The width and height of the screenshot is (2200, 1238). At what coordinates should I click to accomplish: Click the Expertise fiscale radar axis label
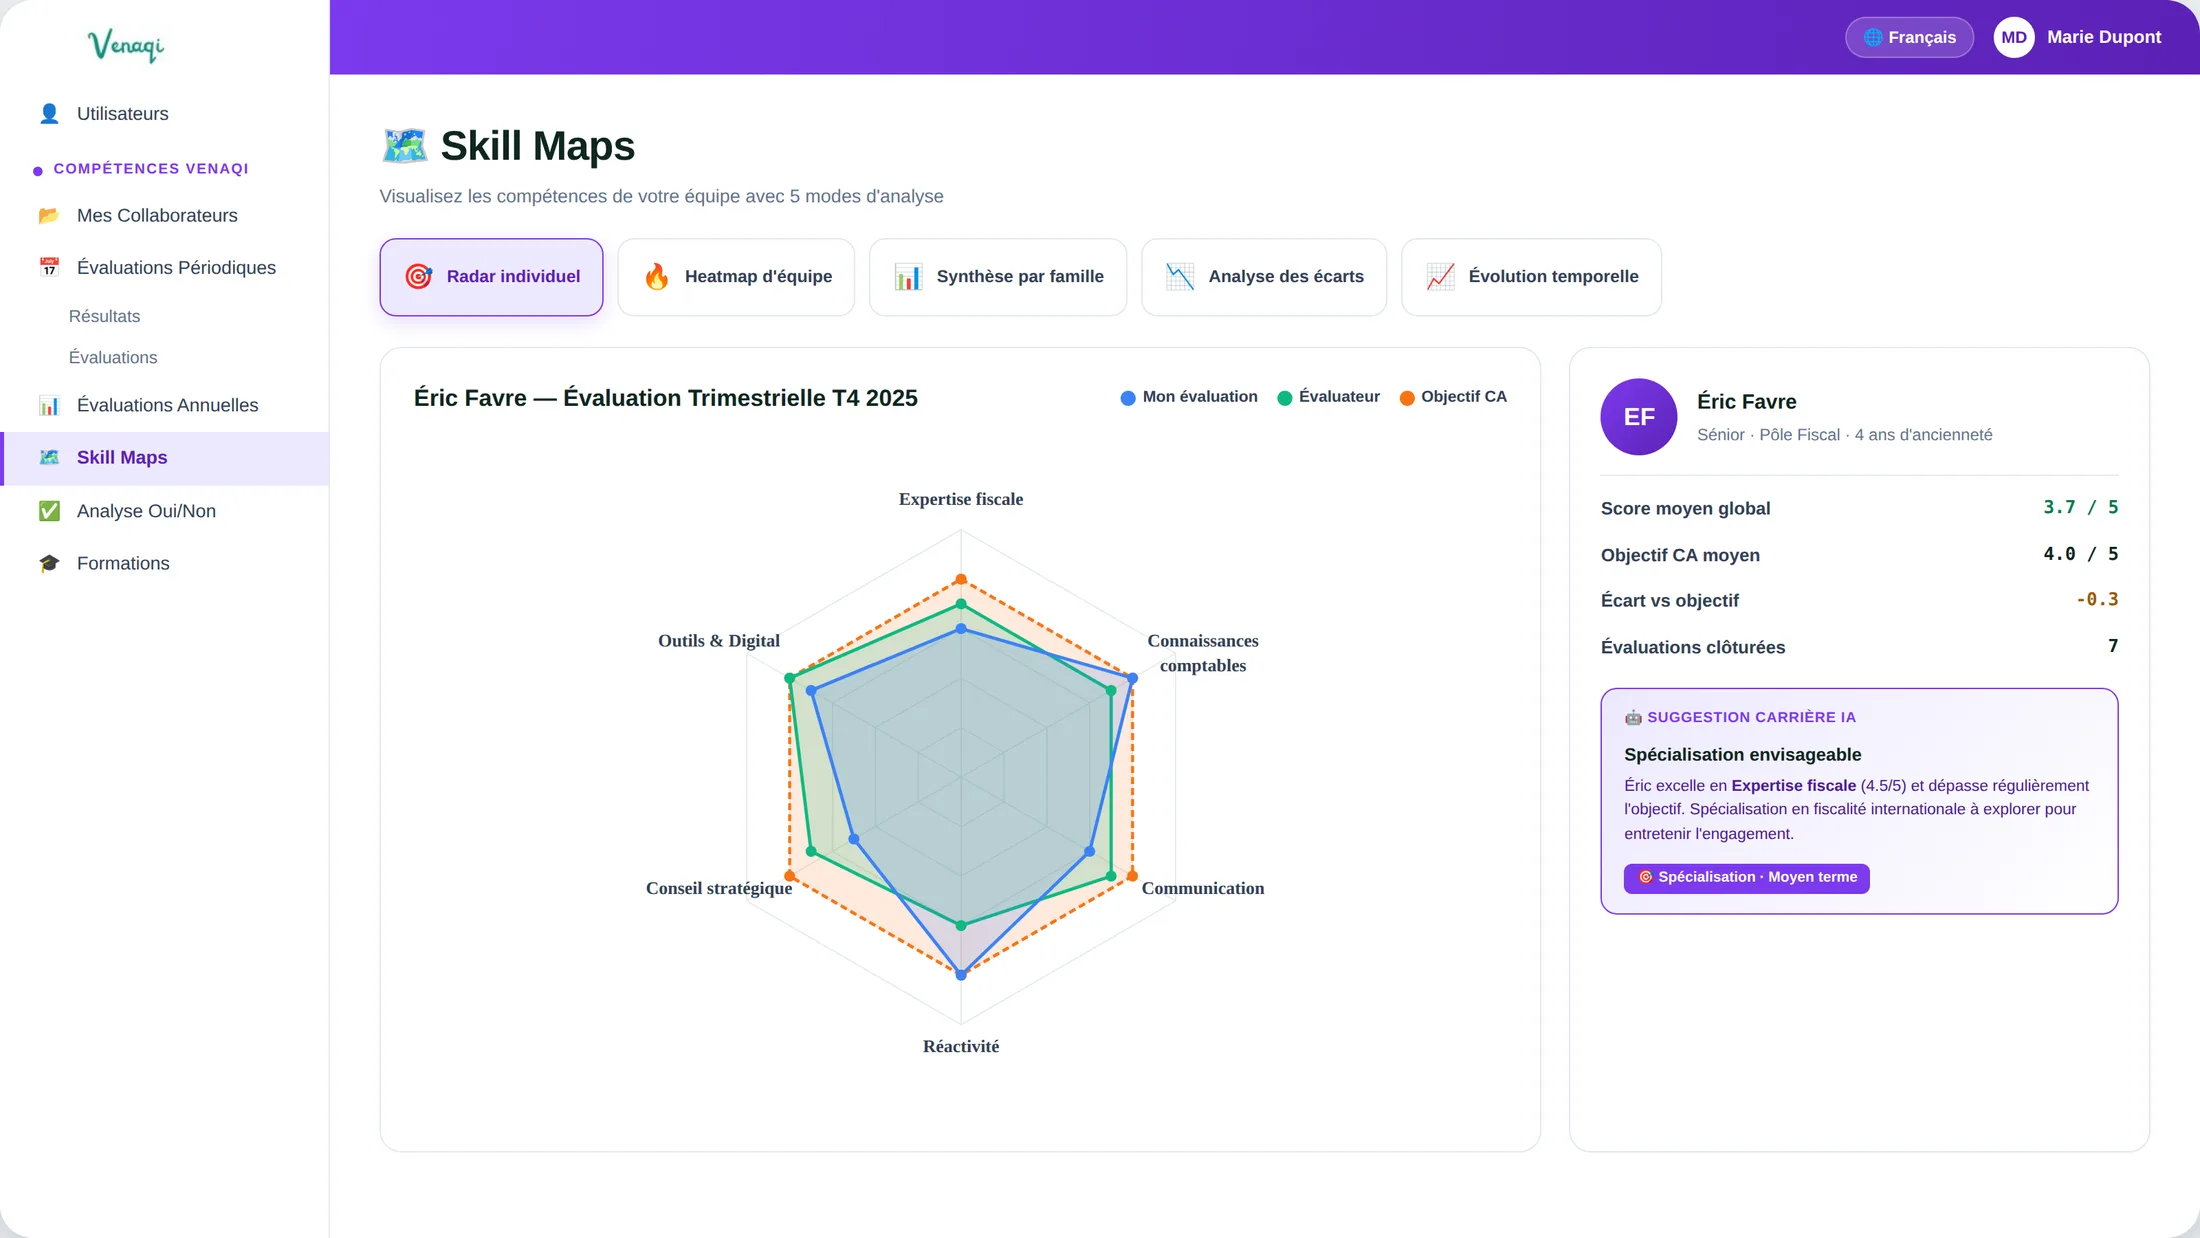coord(960,499)
